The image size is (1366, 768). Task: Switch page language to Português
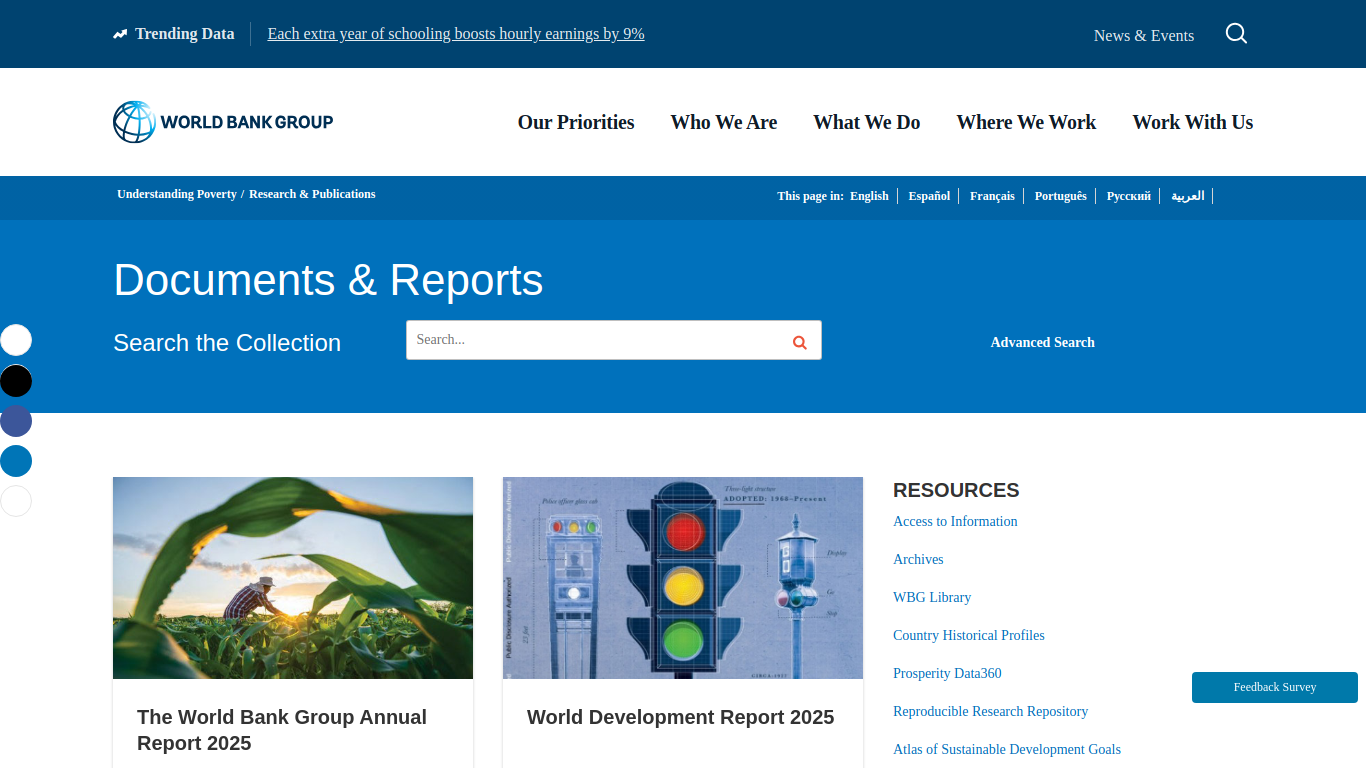click(x=1060, y=196)
